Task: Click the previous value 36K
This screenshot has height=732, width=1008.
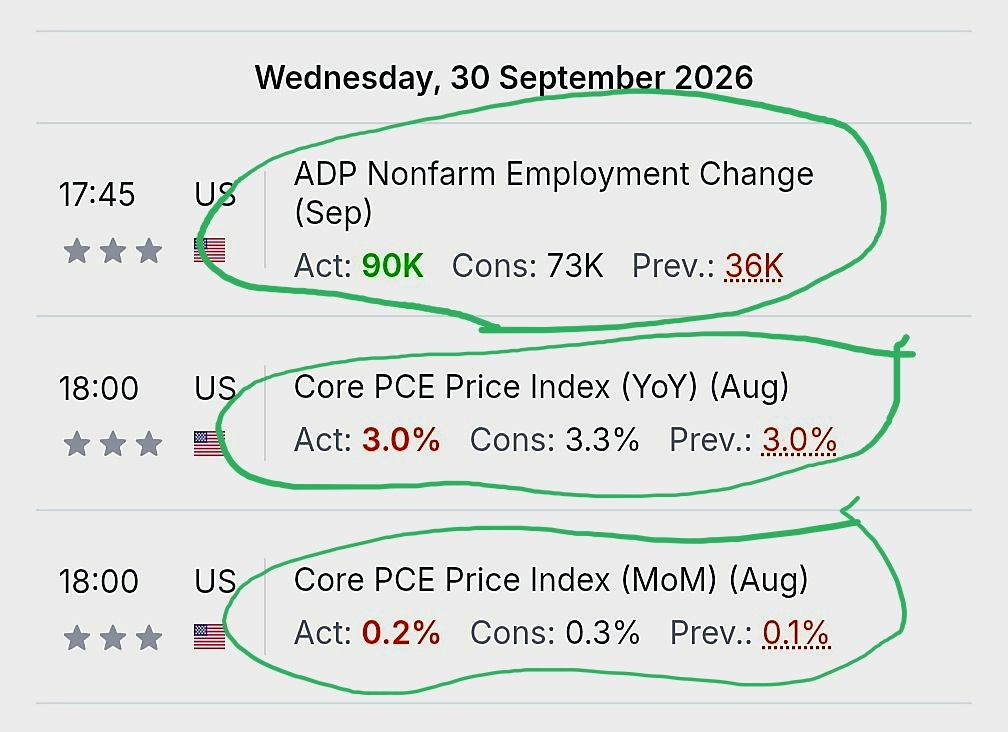Action: [x=754, y=266]
